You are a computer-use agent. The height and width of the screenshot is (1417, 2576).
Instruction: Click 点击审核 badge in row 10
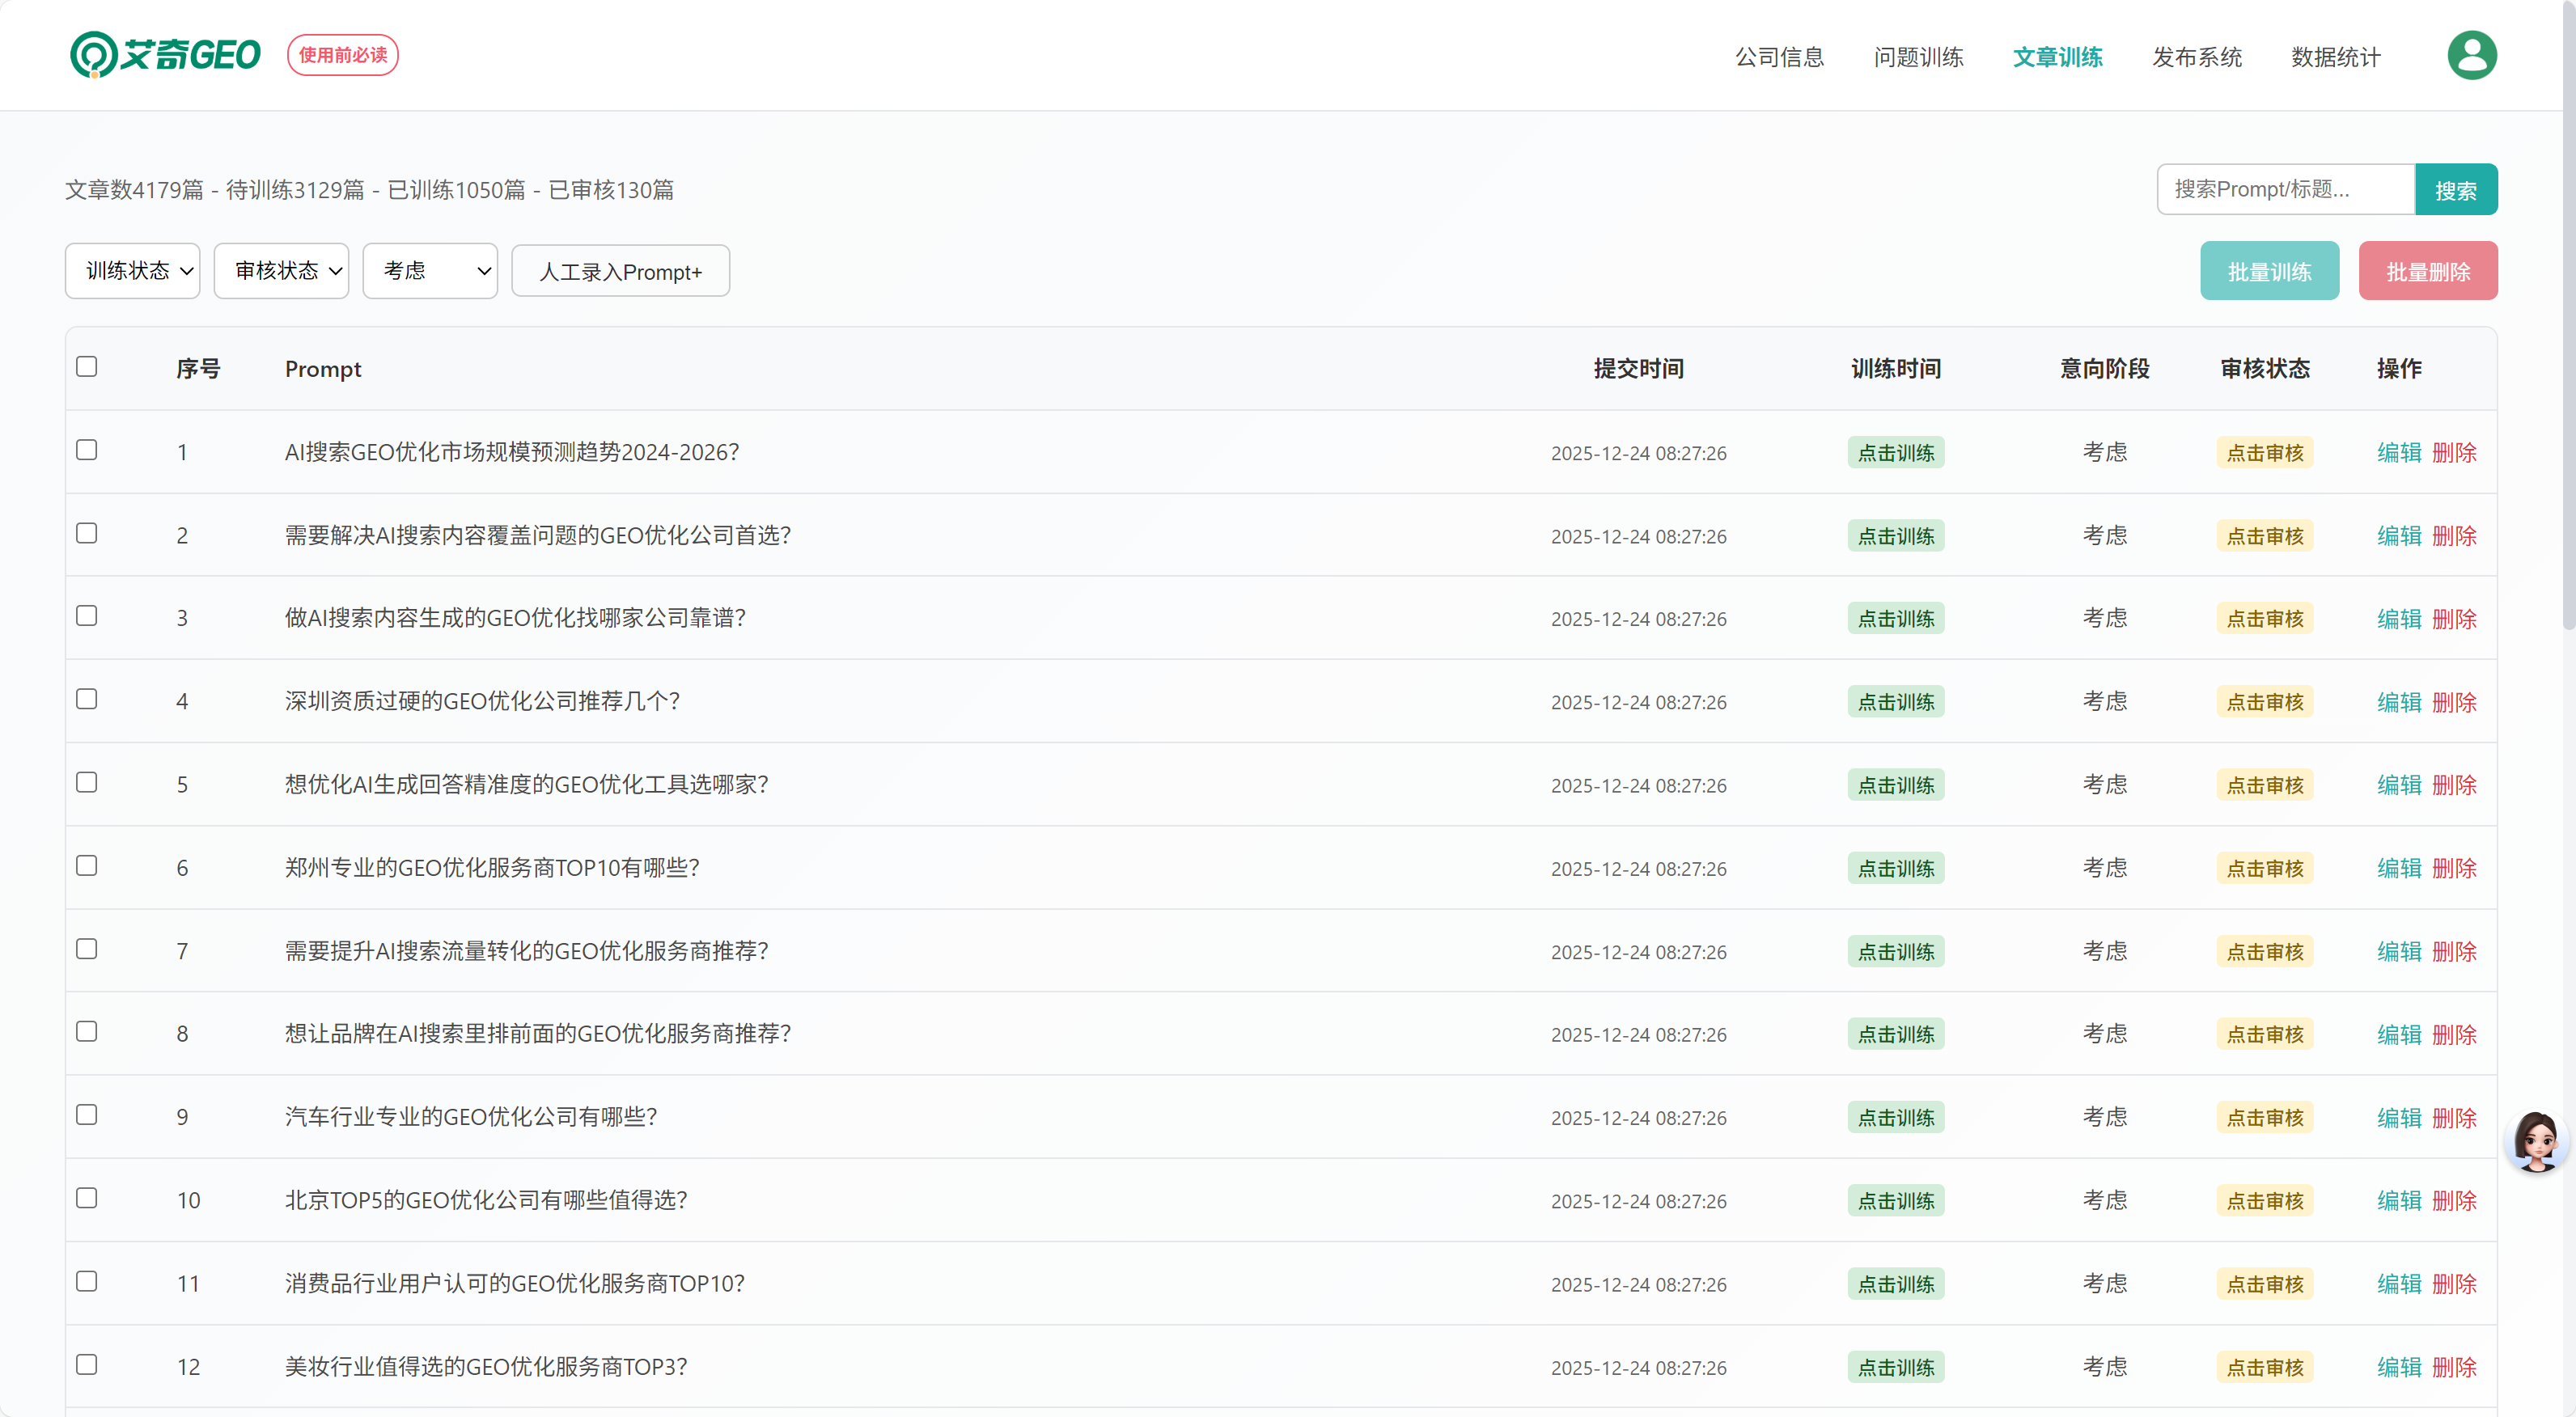(2264, 1200)
